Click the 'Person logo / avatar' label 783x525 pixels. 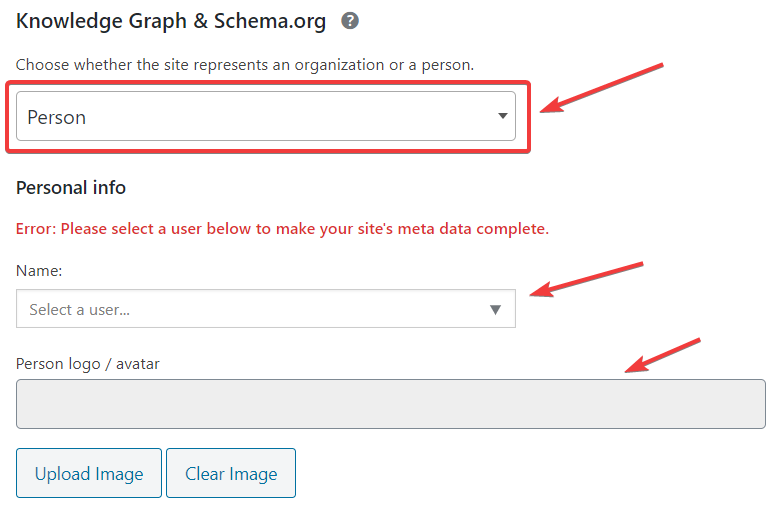click(88, 364)
